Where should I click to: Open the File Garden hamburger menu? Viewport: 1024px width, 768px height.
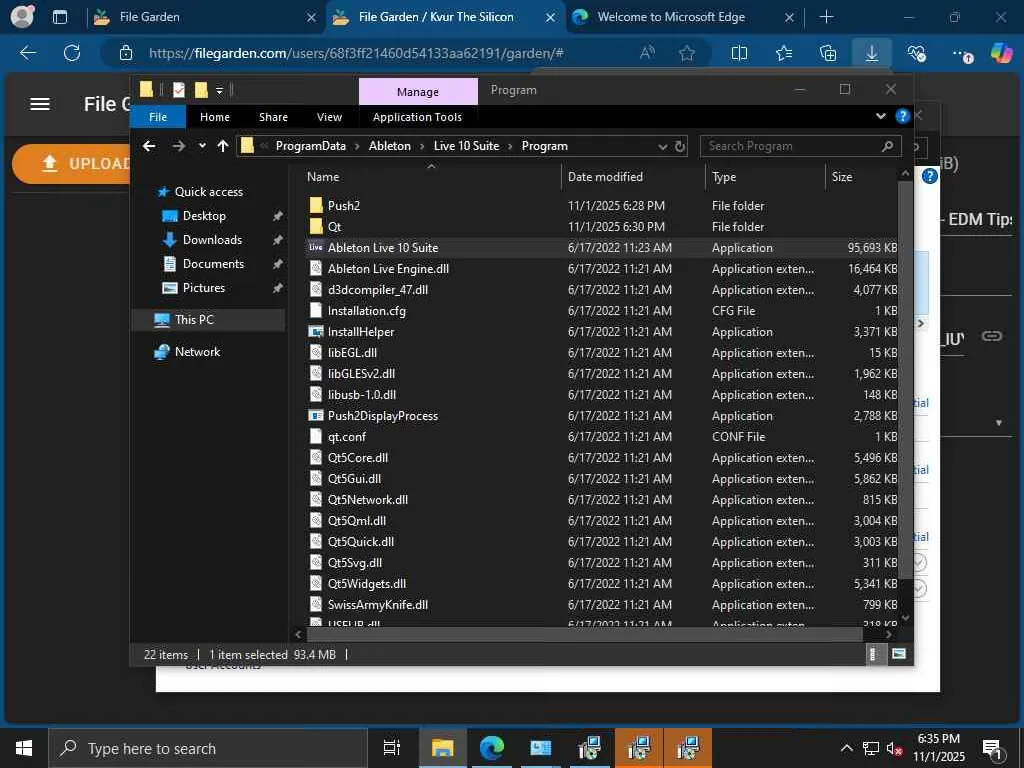[40, 104]
